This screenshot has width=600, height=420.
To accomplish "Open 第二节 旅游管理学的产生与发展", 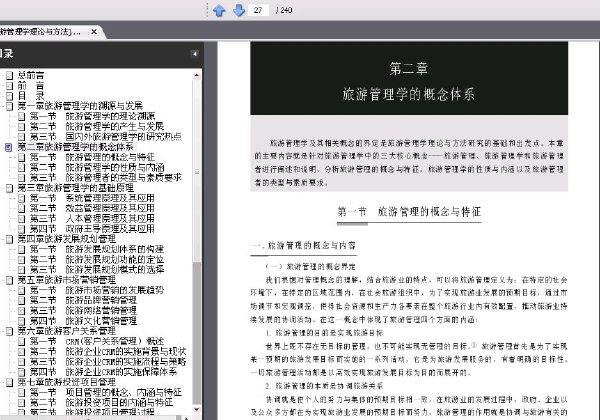I will point(97,127).
